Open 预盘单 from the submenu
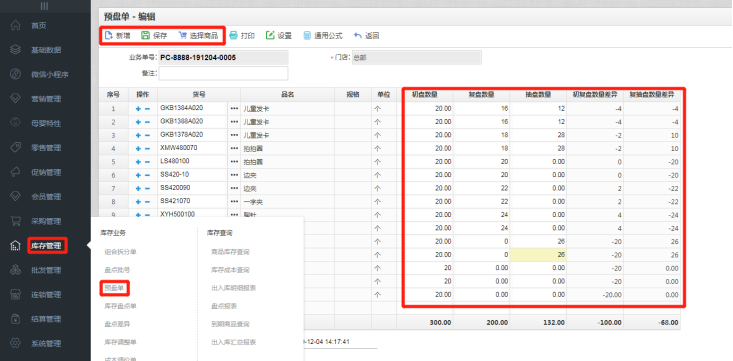Image resolution: width=733 pixels, height=361 pixels. coord(114,288)
